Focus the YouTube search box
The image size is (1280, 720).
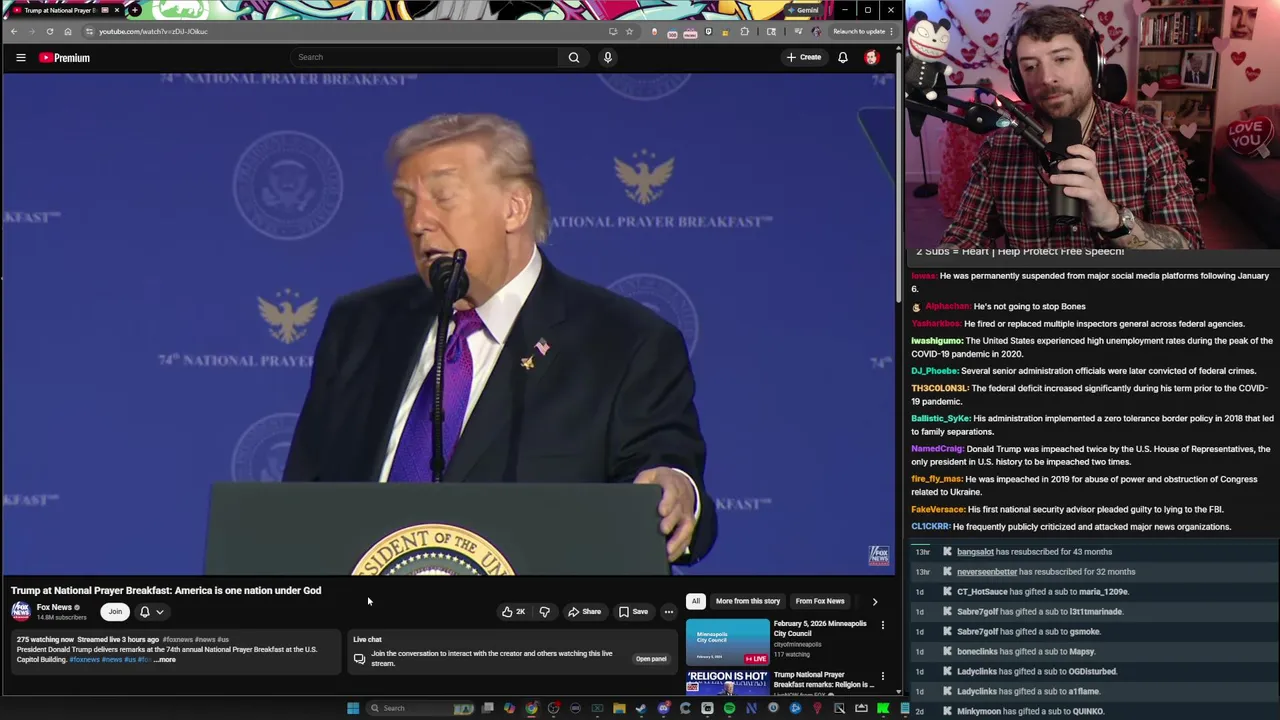pos(425,57)
